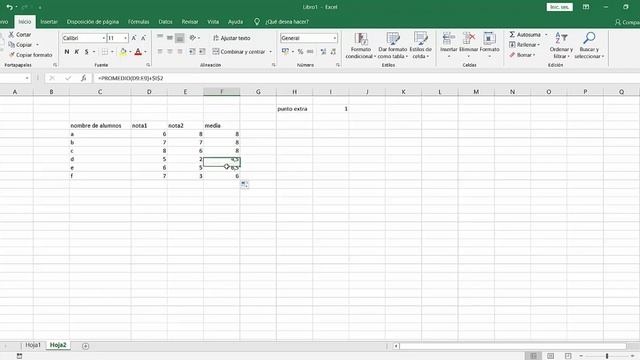640x360 pixels.
Task: Open Rellenar fill menu
Action: pyautogui.click(x=524, y=44)
